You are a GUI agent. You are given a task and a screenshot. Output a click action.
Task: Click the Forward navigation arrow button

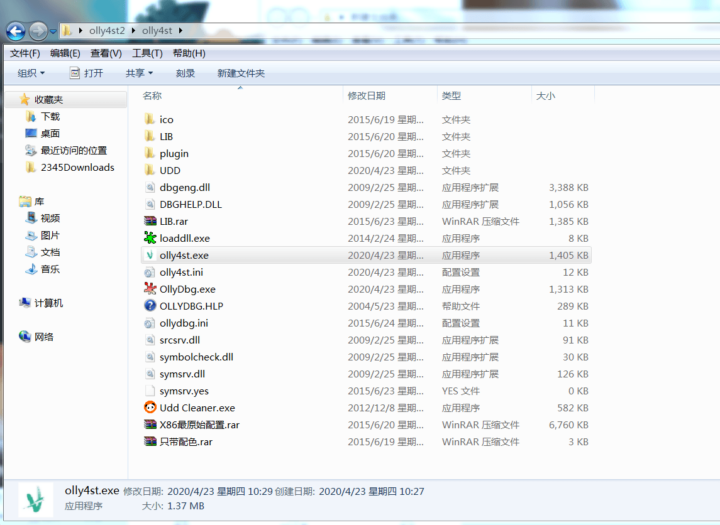[x=39, y=31]
